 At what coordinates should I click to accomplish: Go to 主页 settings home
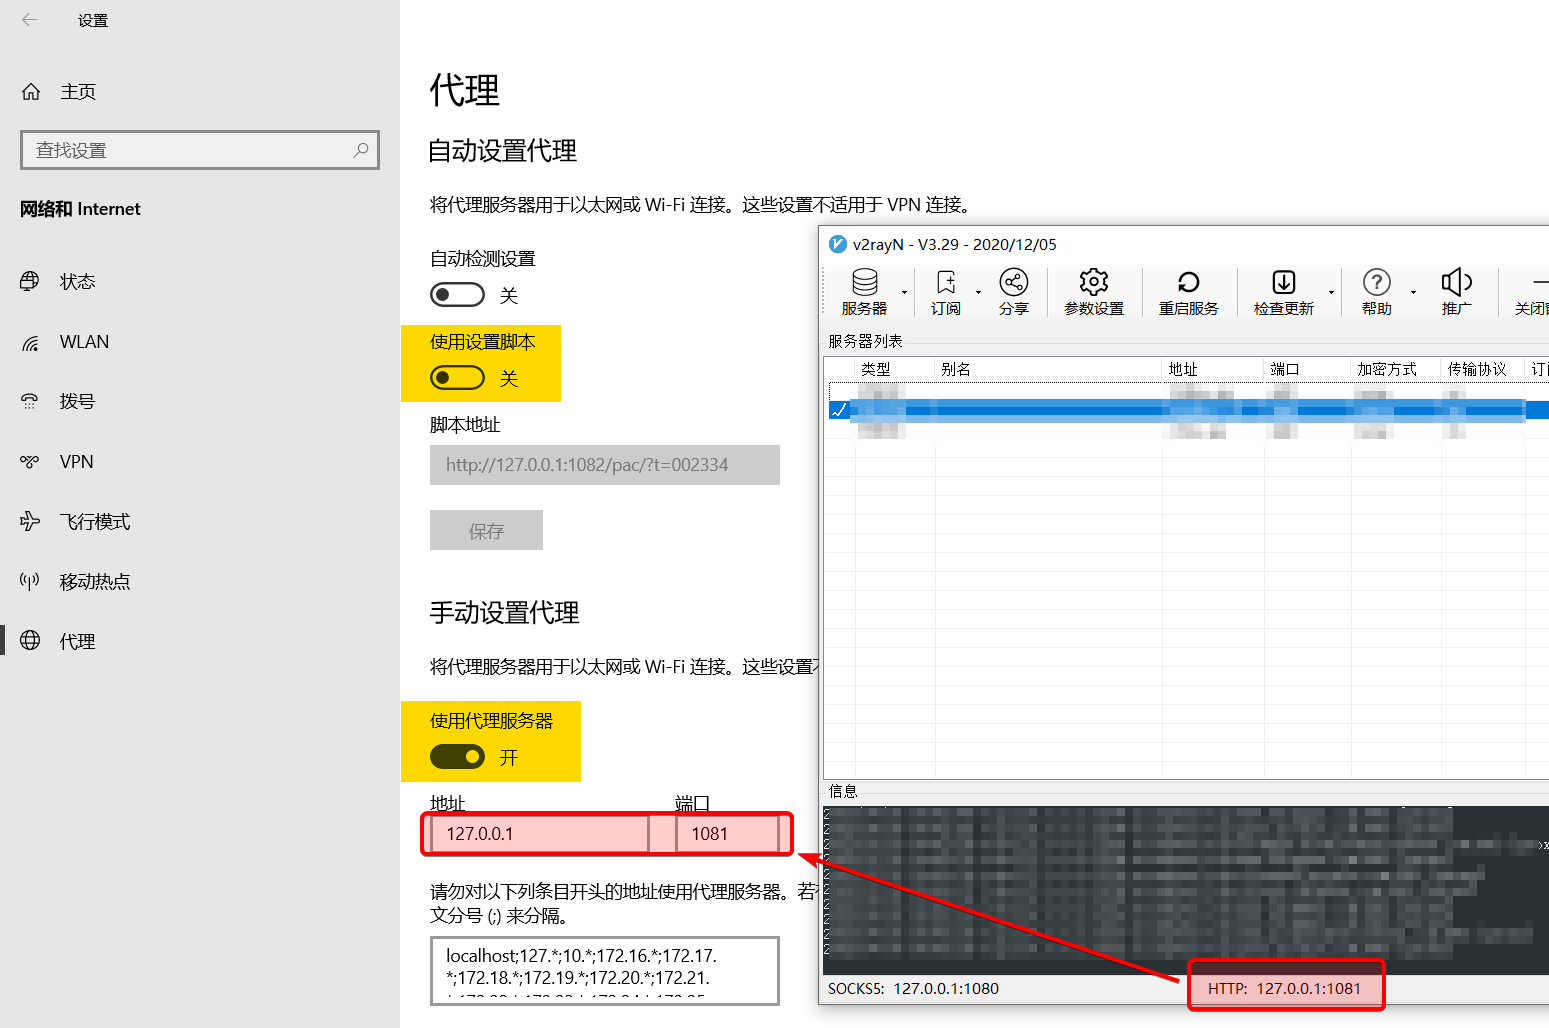coord(77,92)
